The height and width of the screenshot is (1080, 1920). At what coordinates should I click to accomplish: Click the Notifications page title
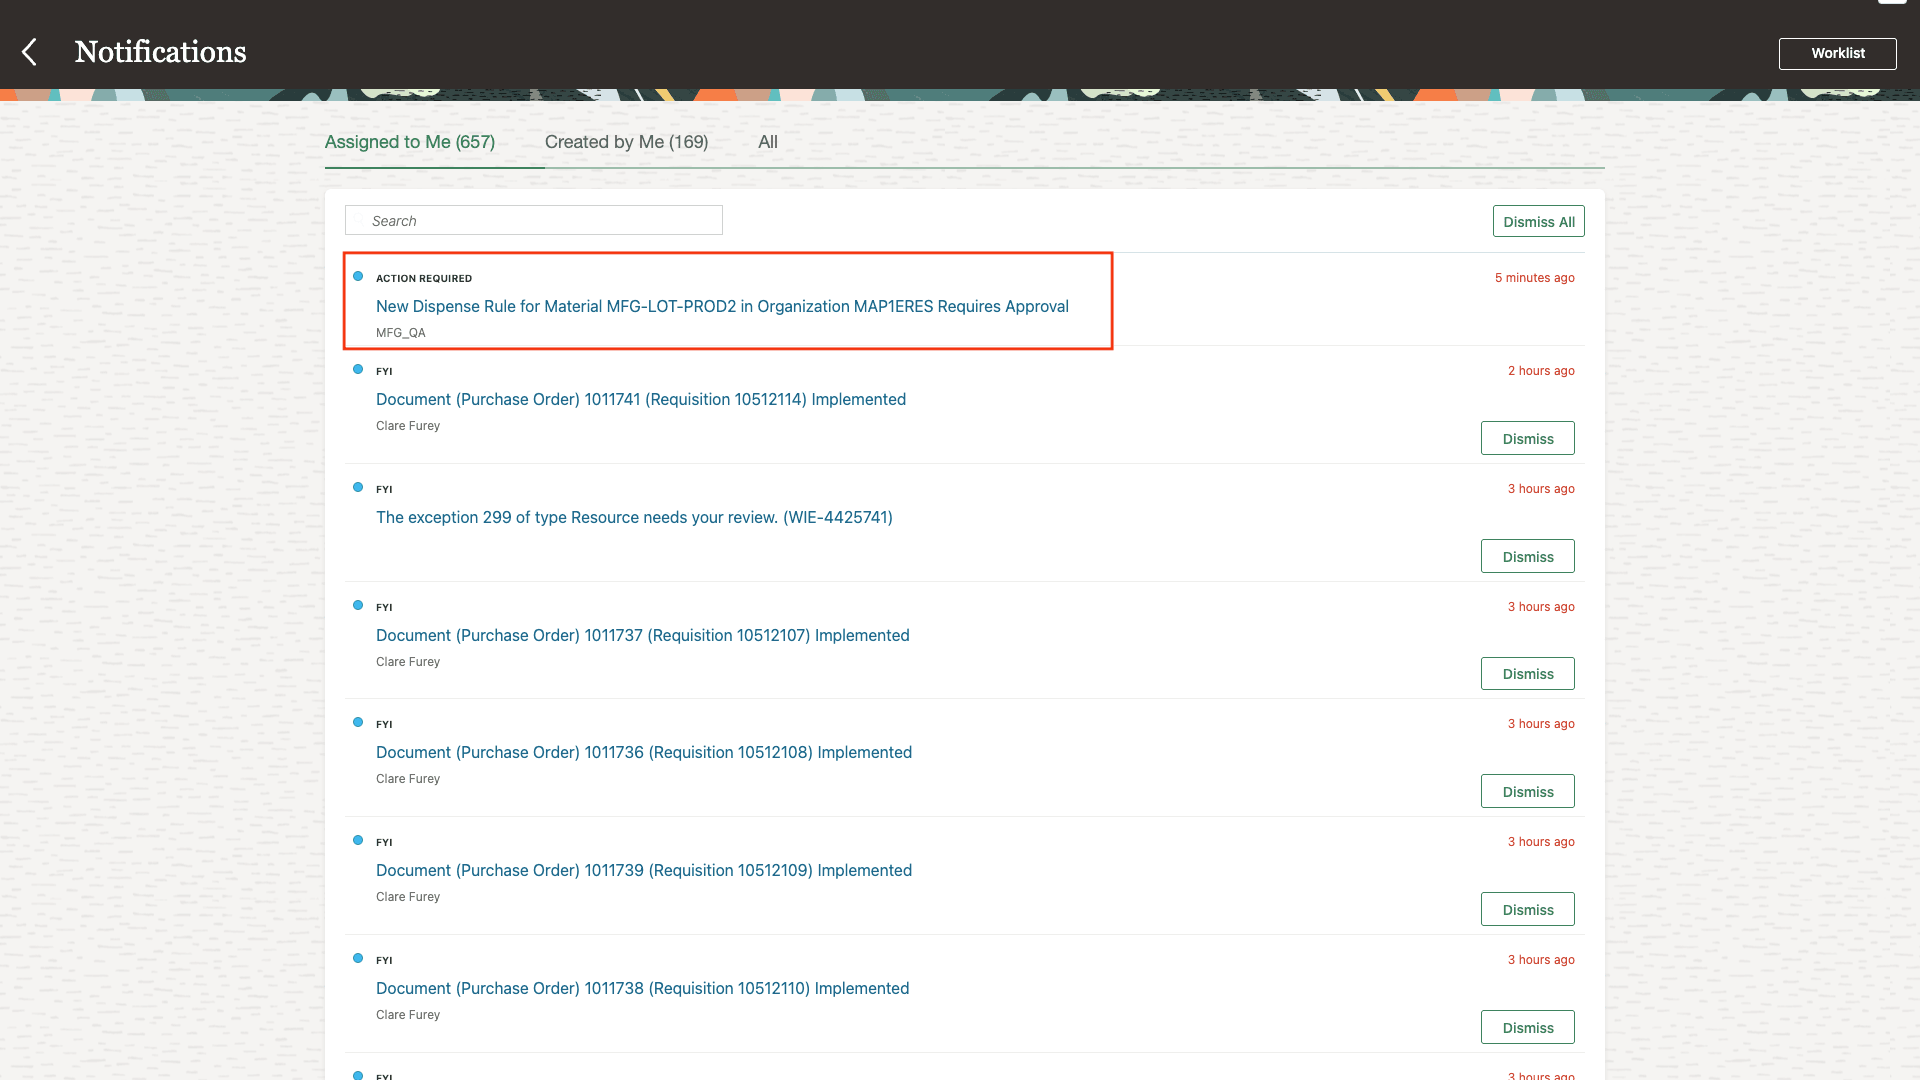click(x=160, y=52)
